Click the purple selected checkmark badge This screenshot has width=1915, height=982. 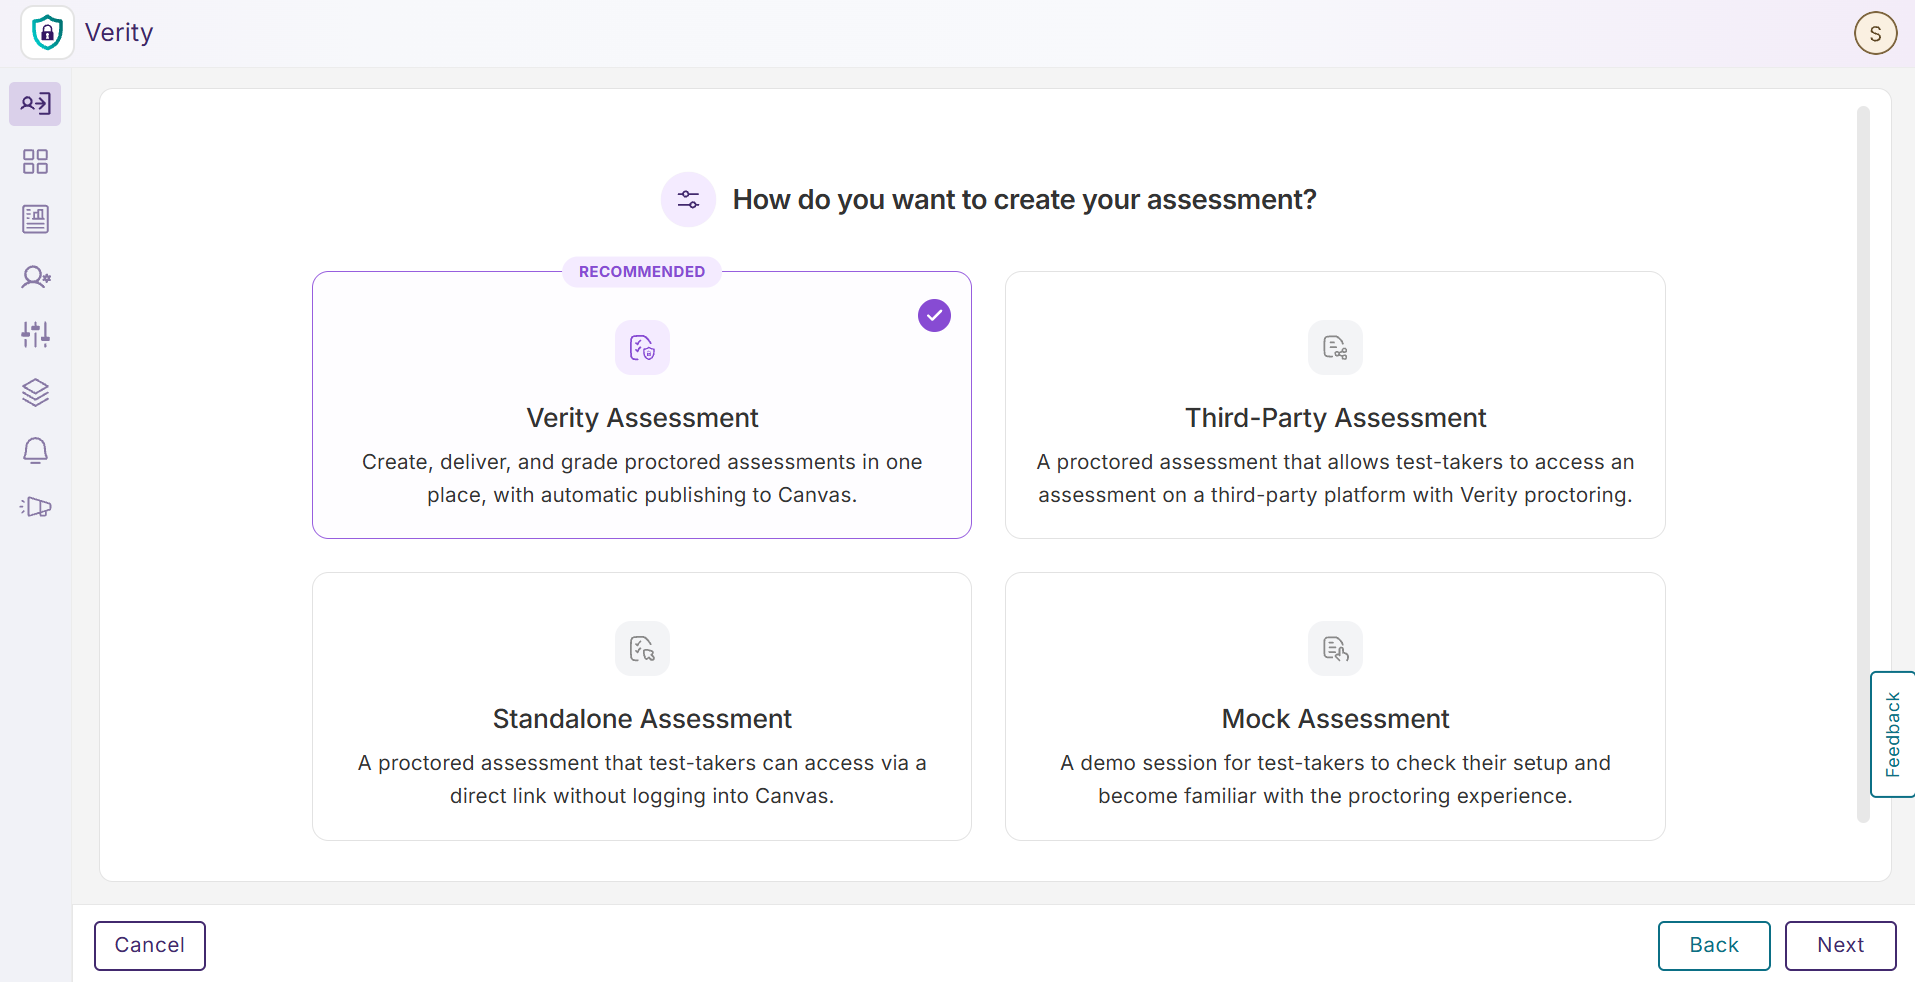tap(934, 315)
